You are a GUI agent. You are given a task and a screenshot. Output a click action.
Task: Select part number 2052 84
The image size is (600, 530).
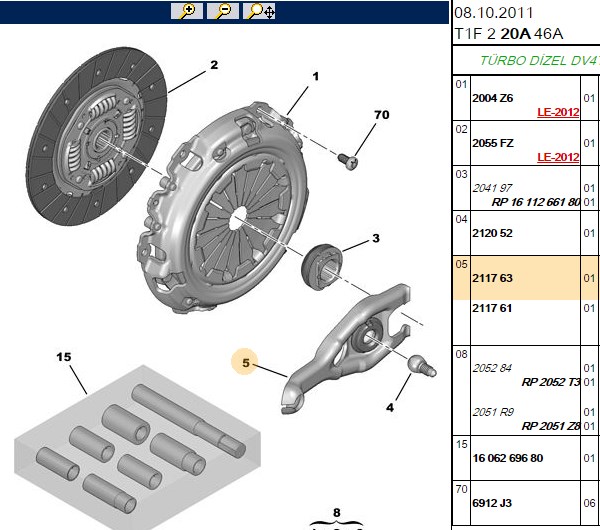pyautogui.click(x=492, y=368)
